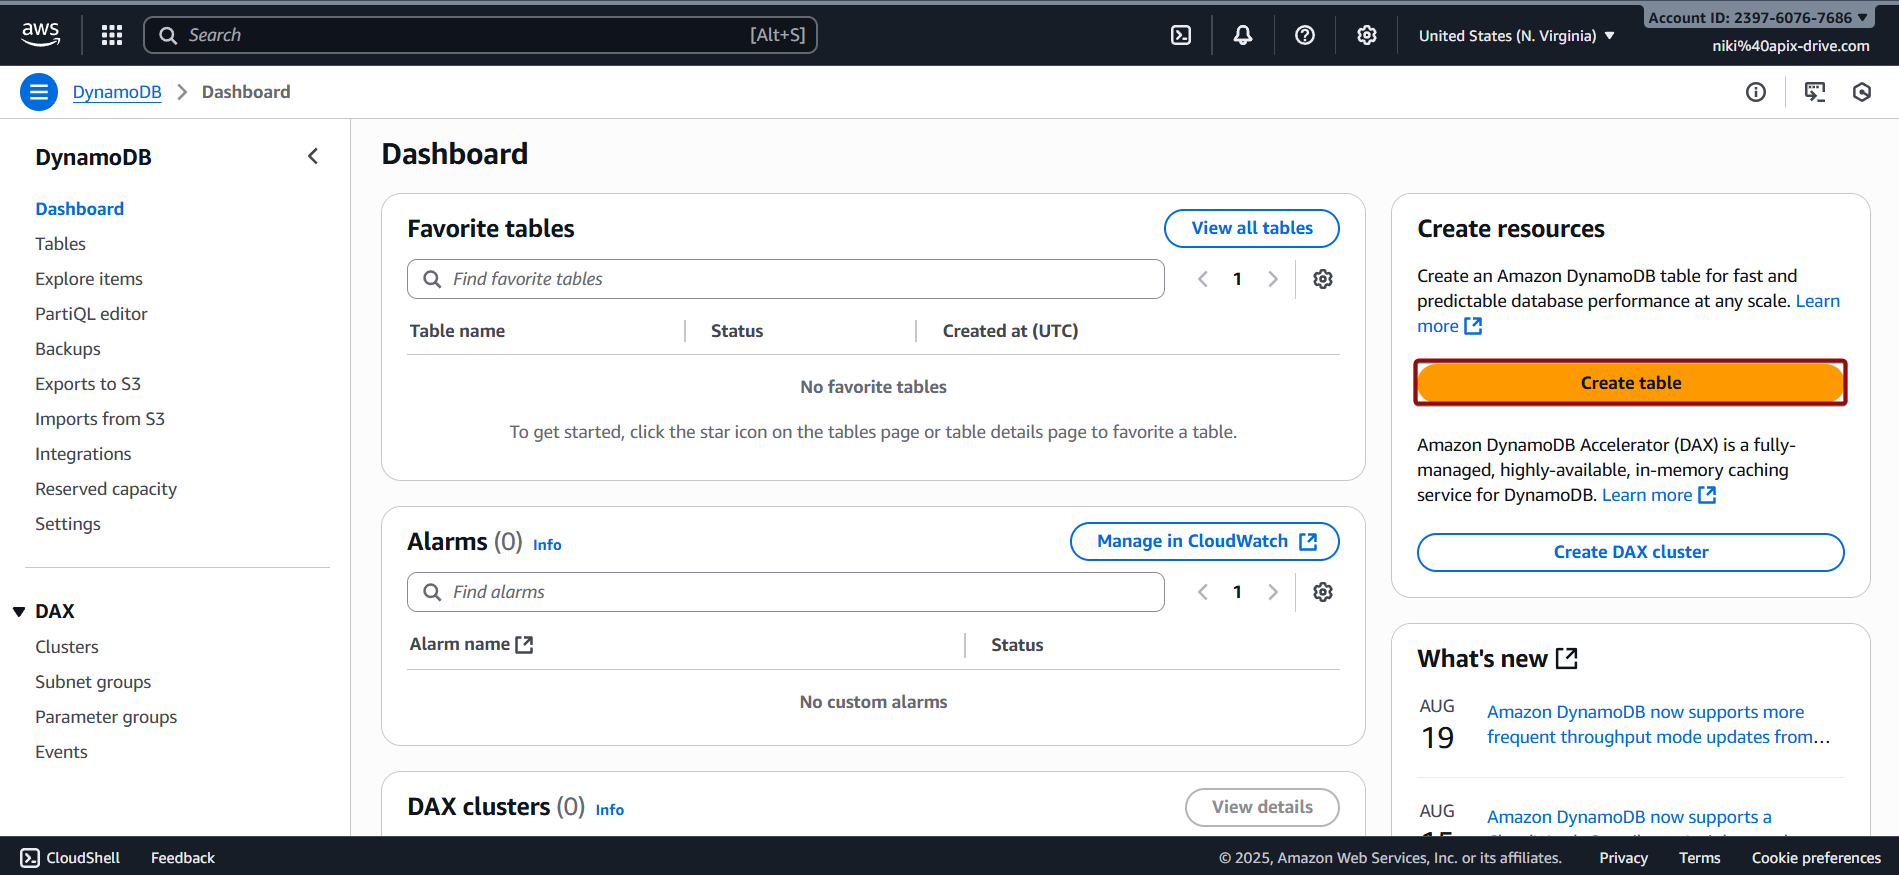Open the help question mark menu
Image resolution: width=1899 pixels, height=875 pixels.
(1305, 35)
